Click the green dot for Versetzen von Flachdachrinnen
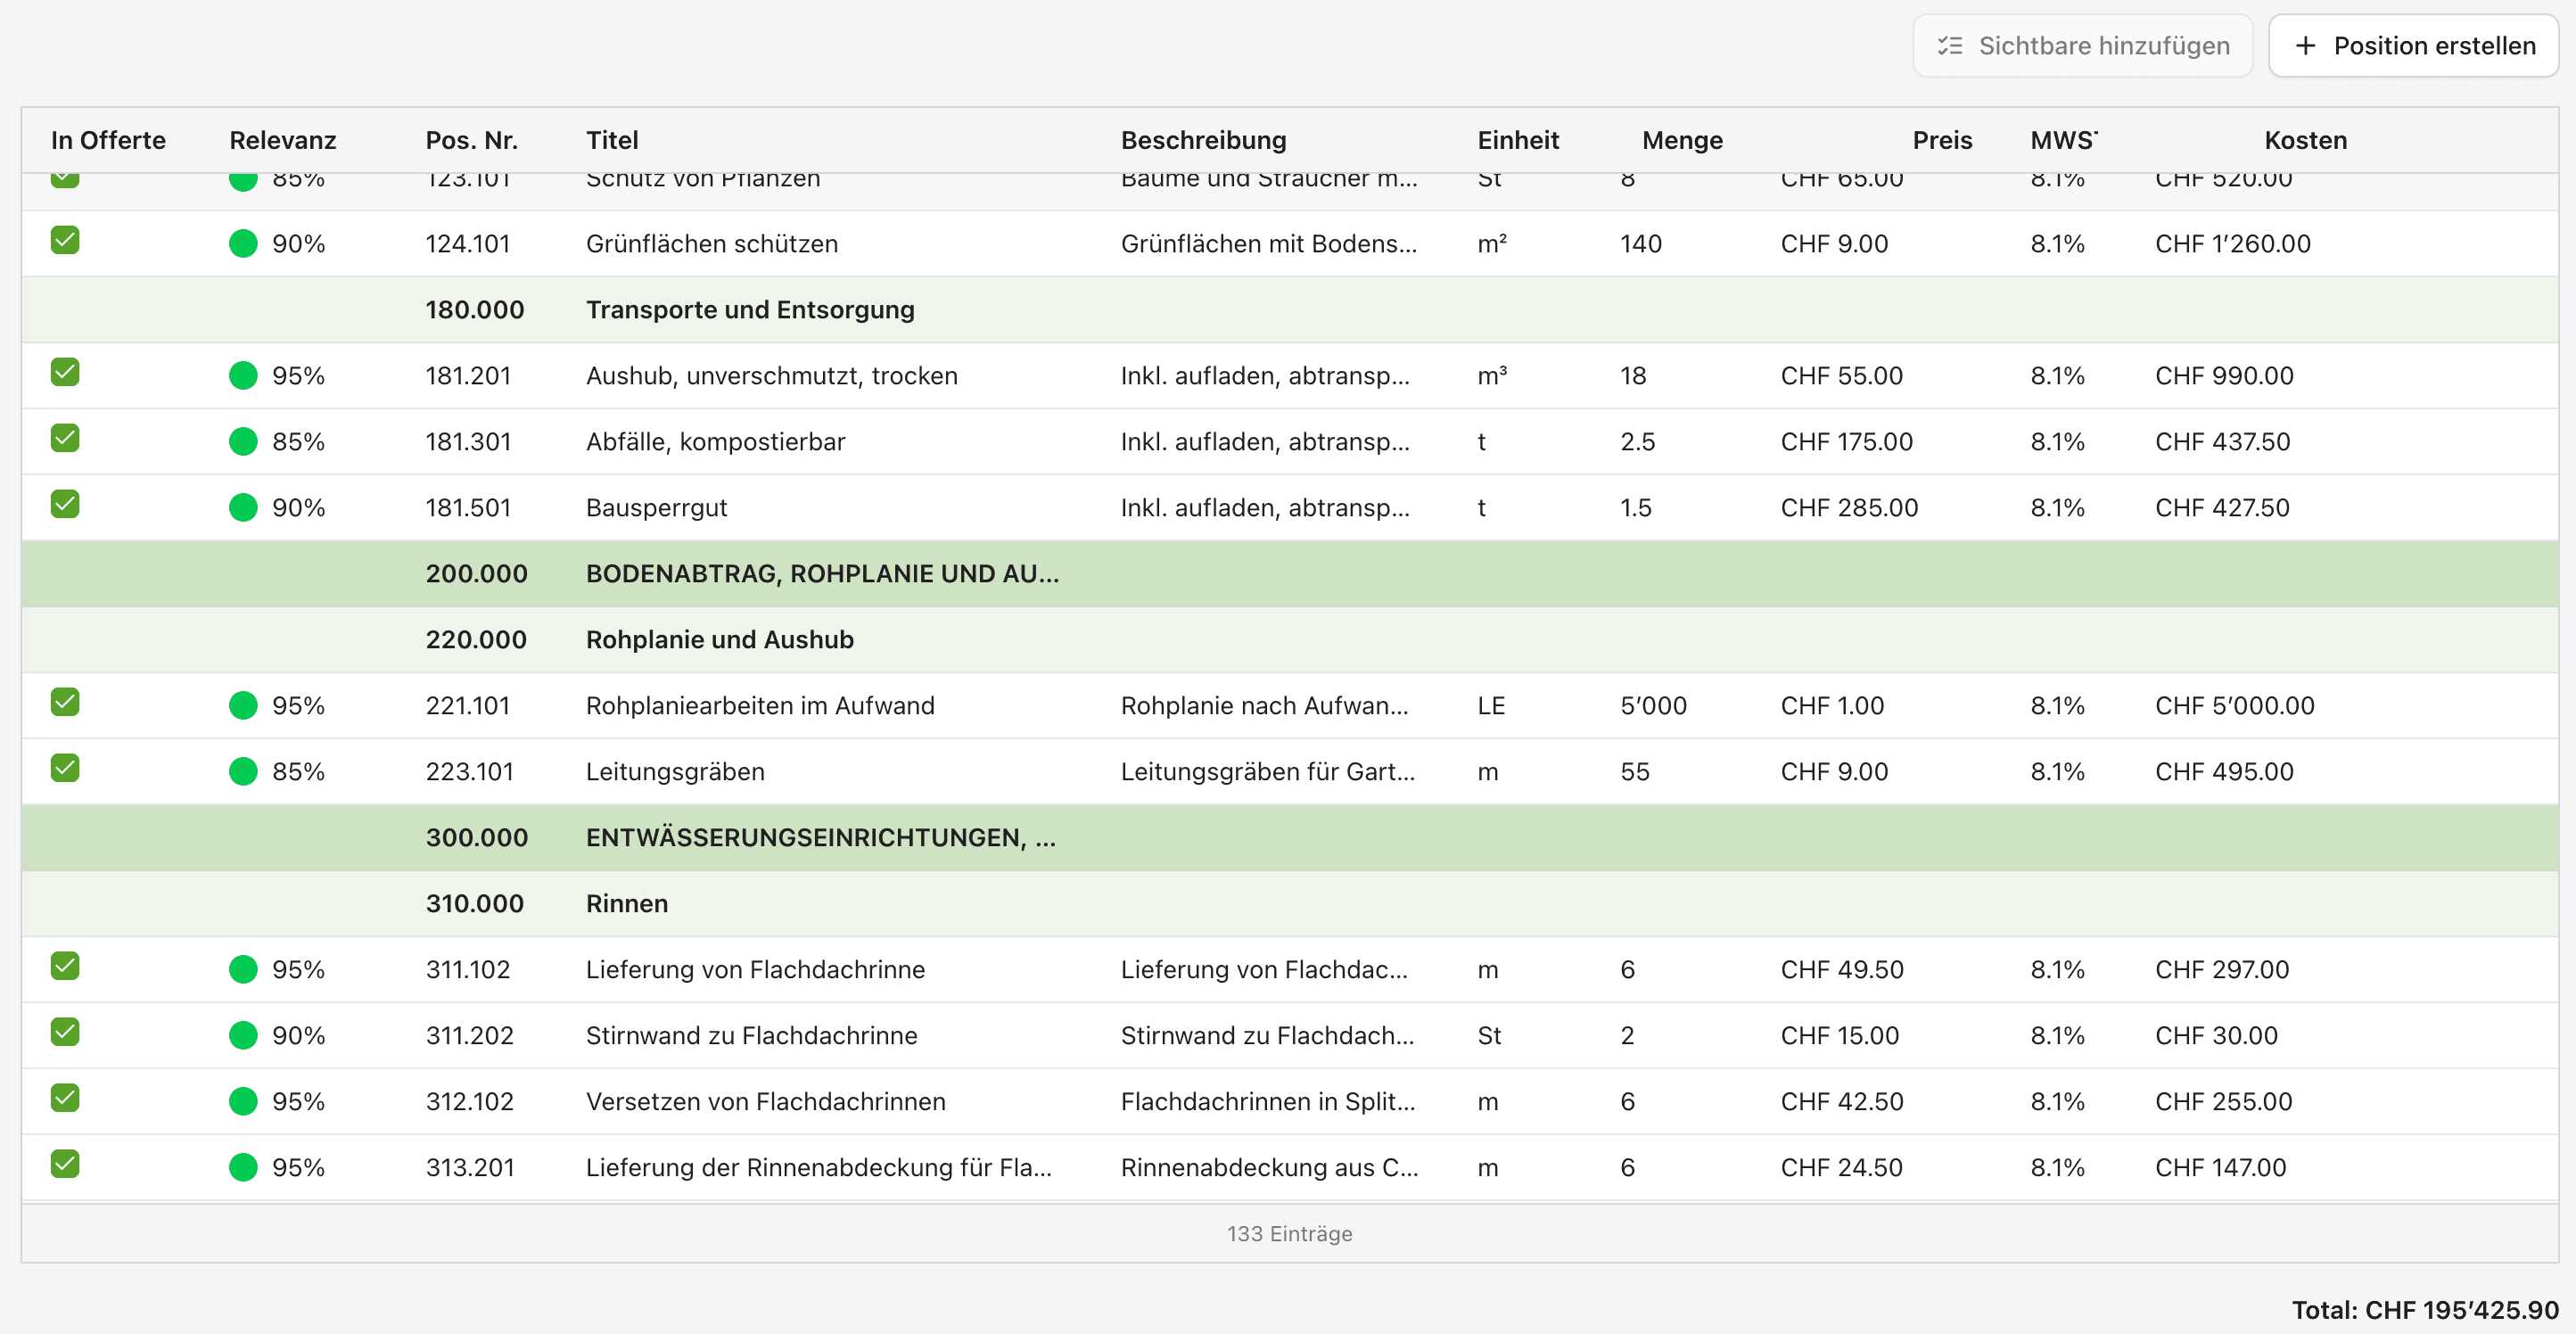Viewport: 2576px width, 1334px height. (x=242, y=1100)
